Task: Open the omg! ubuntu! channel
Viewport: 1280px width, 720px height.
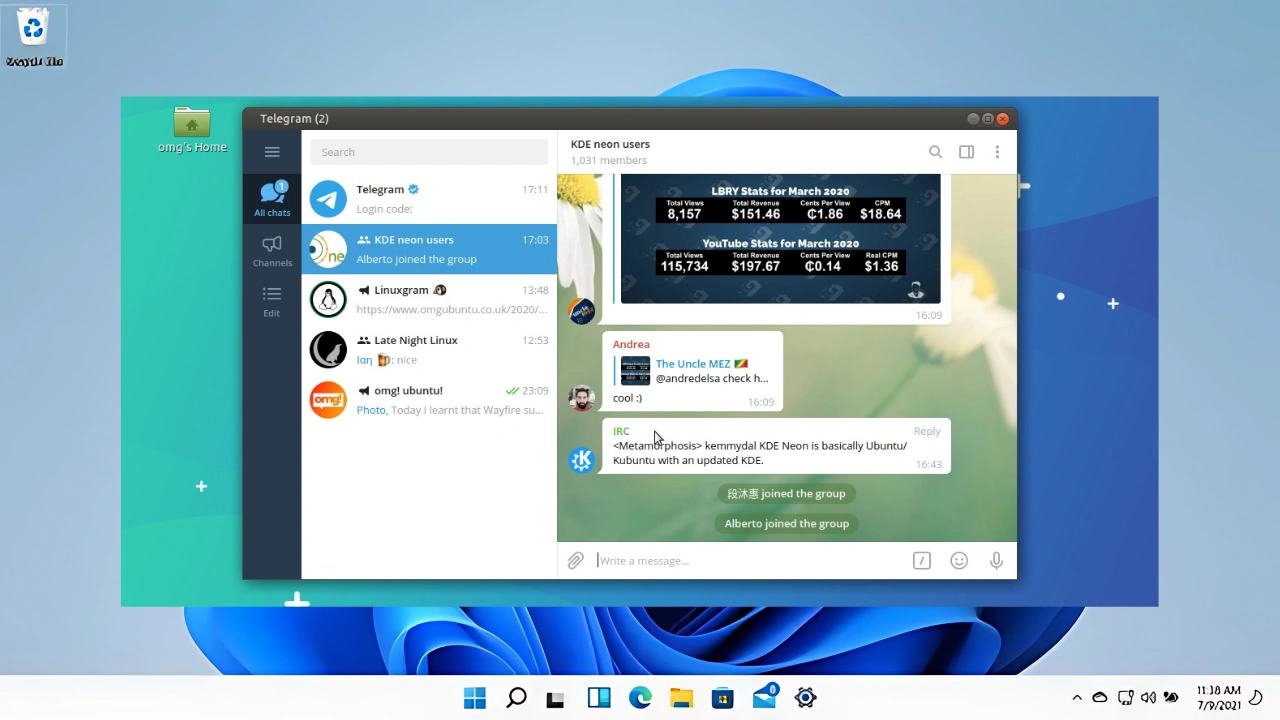Action: coord(429,400)
